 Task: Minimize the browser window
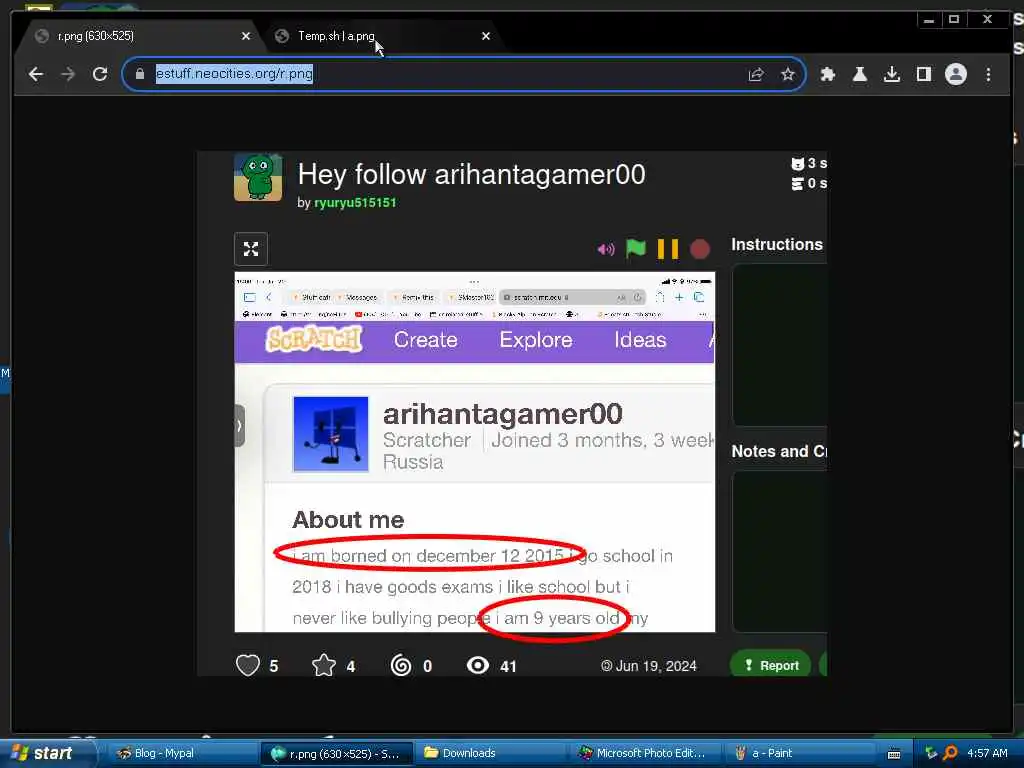point(929,20)
